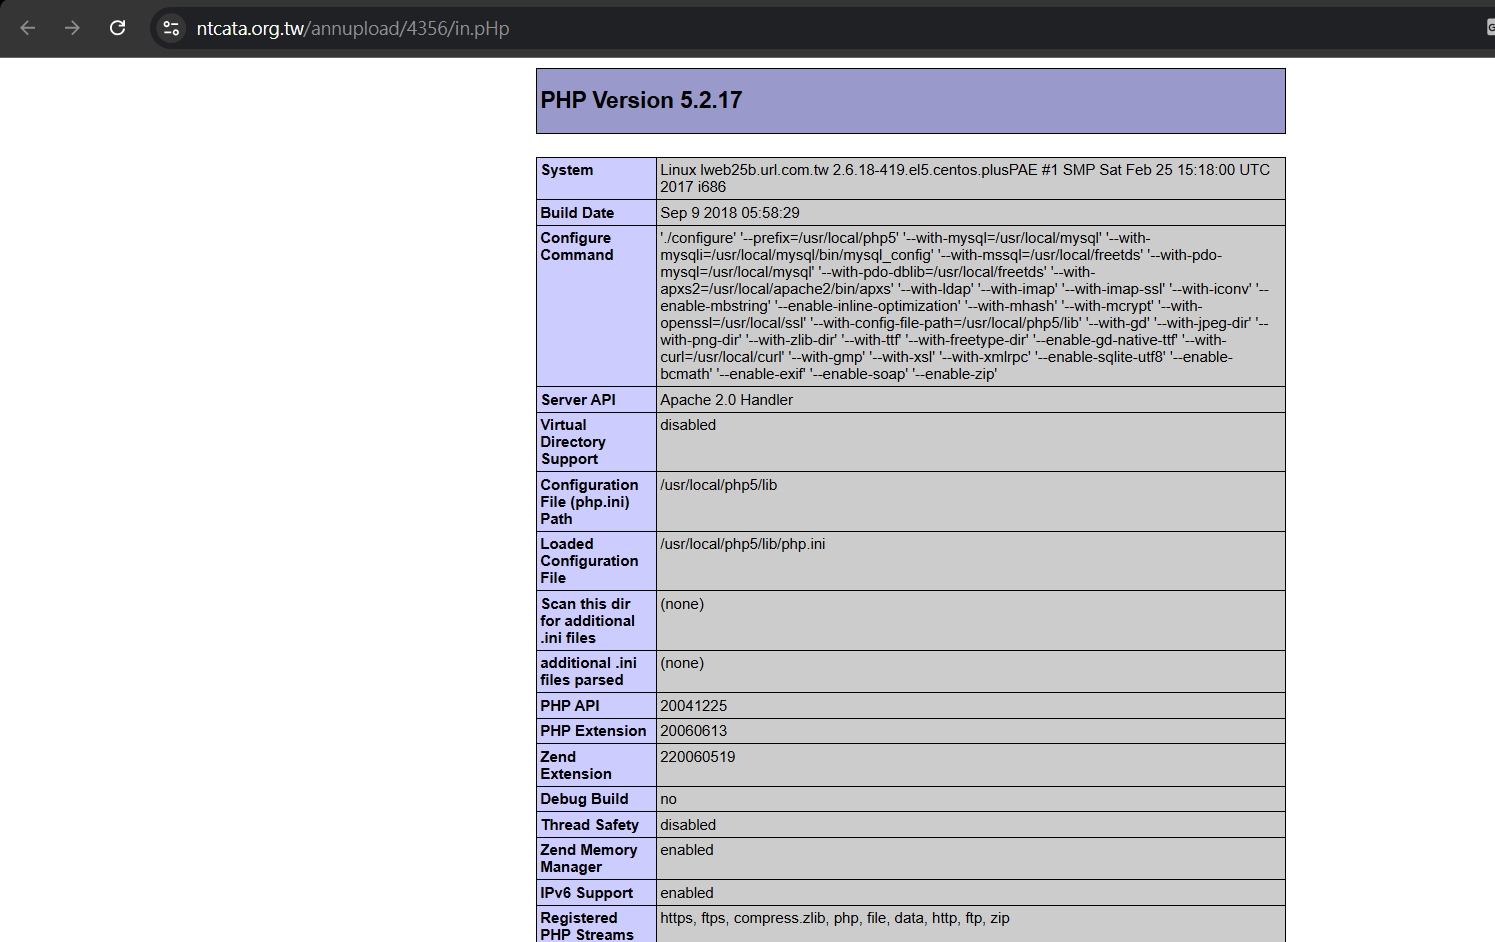Select the IPv6 Support label
The image size is (1495, 942).
(587, 893)
